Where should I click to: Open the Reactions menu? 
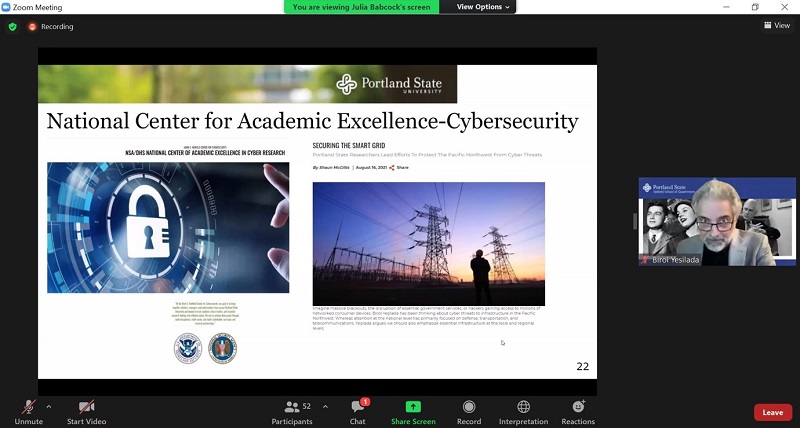578,412
